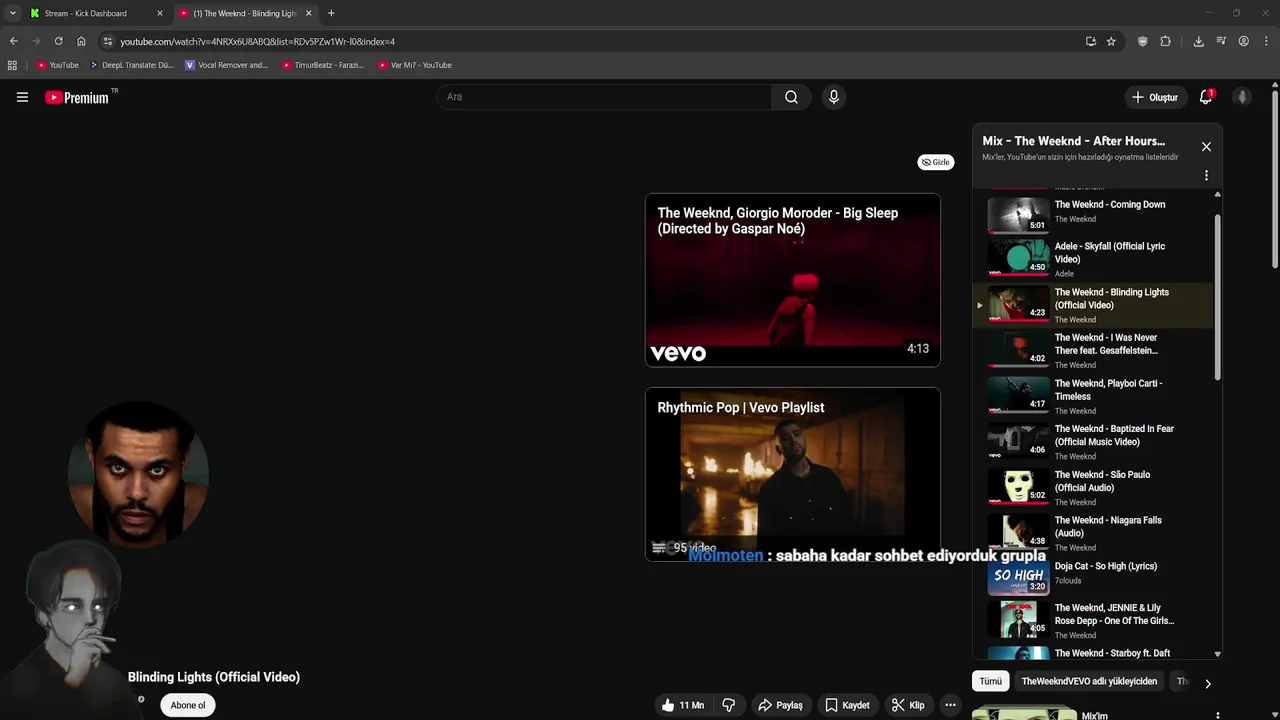1280x720 pixels.
Task: Like the video with thumbs up
Action: point(682,705)
